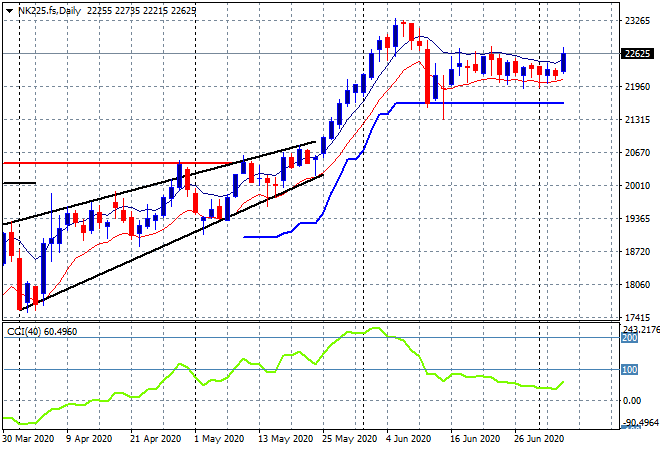Viewport: 660px width, 450px height.
Task: Click the 20010 price axis label
Action: coord(637,186)
